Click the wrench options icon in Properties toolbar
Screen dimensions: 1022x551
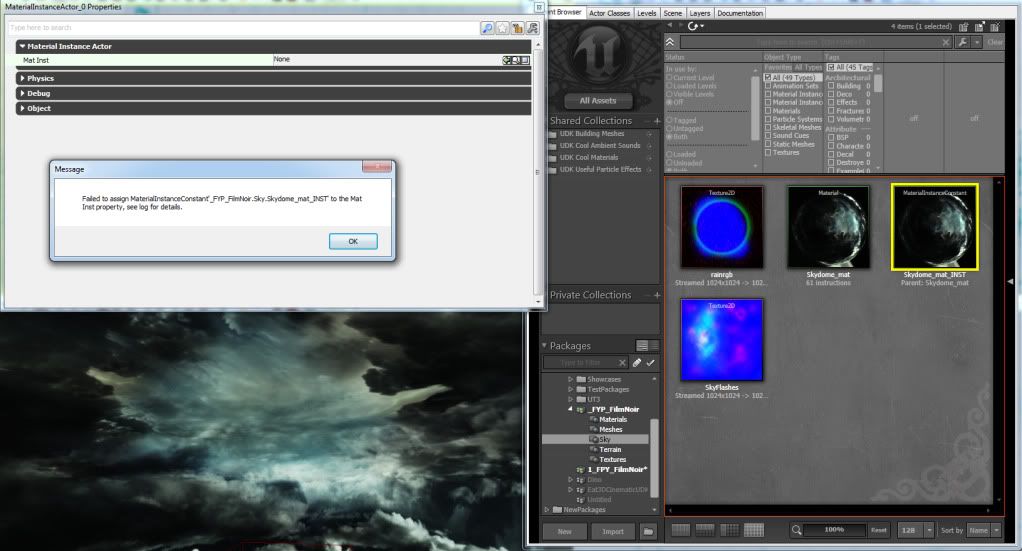[x=533, y=28]
